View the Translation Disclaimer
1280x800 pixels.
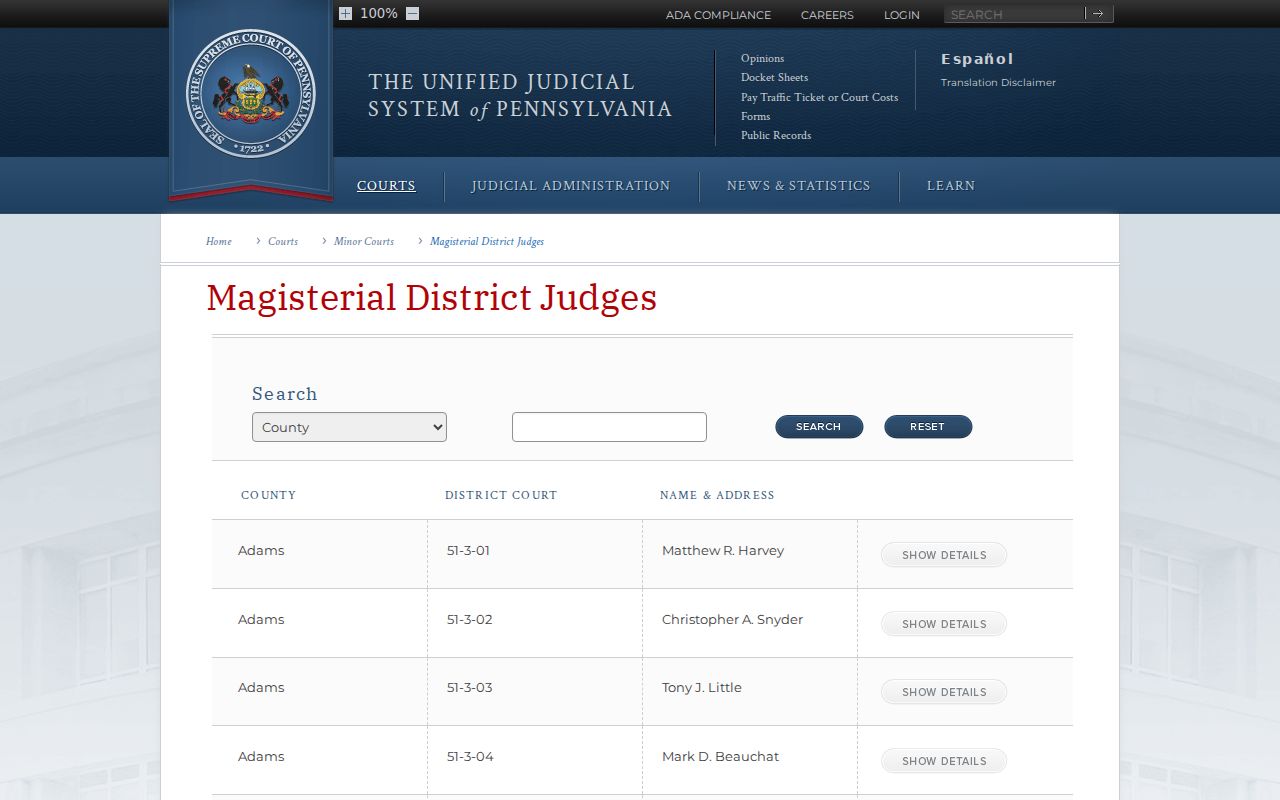[x=998, y=82]
